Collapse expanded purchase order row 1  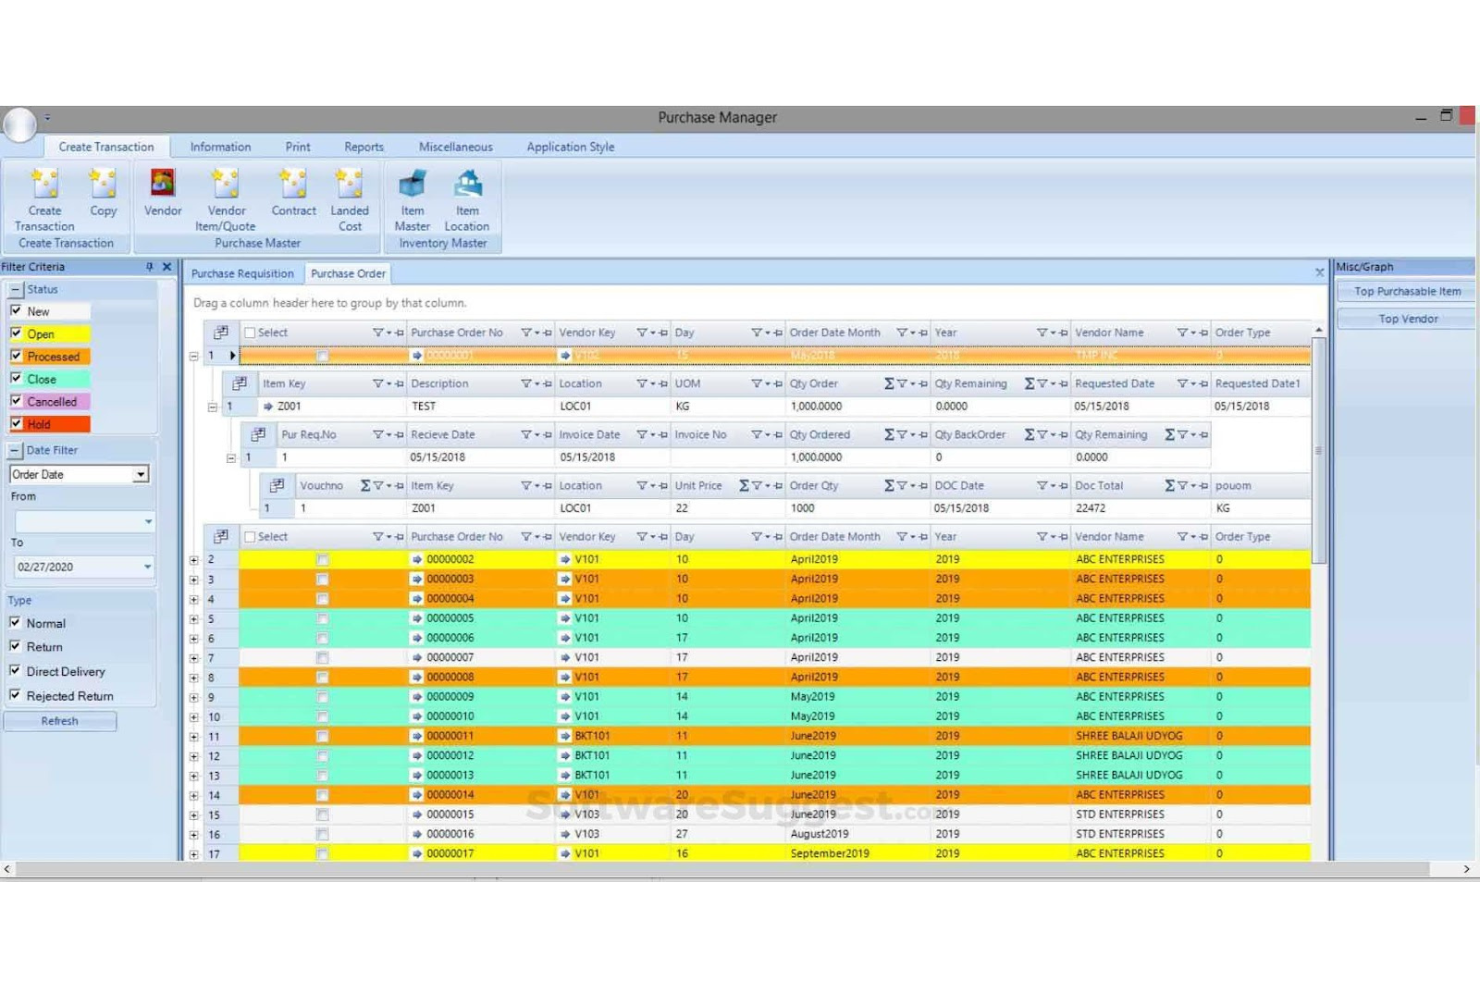[194, 356]
